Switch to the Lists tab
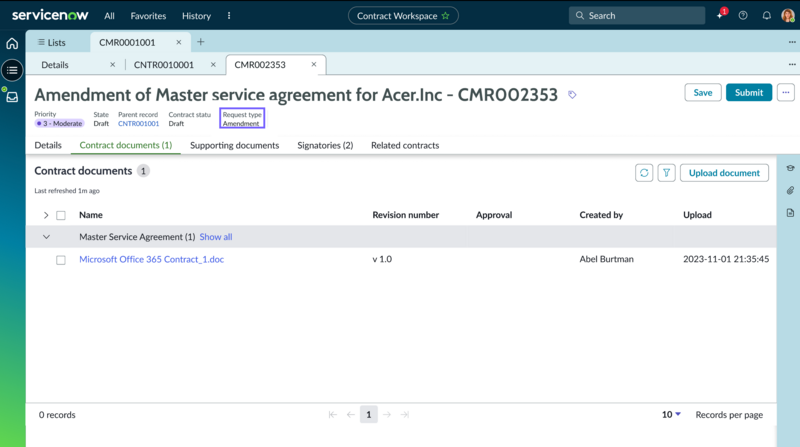Screen dimensions: 800x447 [x=52, y=42]
